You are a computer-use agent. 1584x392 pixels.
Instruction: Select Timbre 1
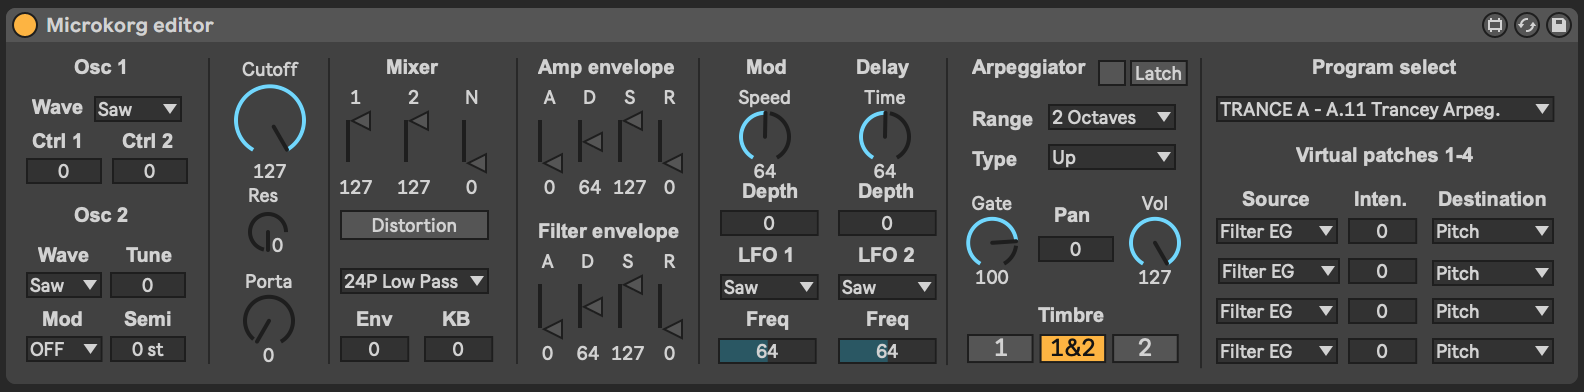[1001, 347]
